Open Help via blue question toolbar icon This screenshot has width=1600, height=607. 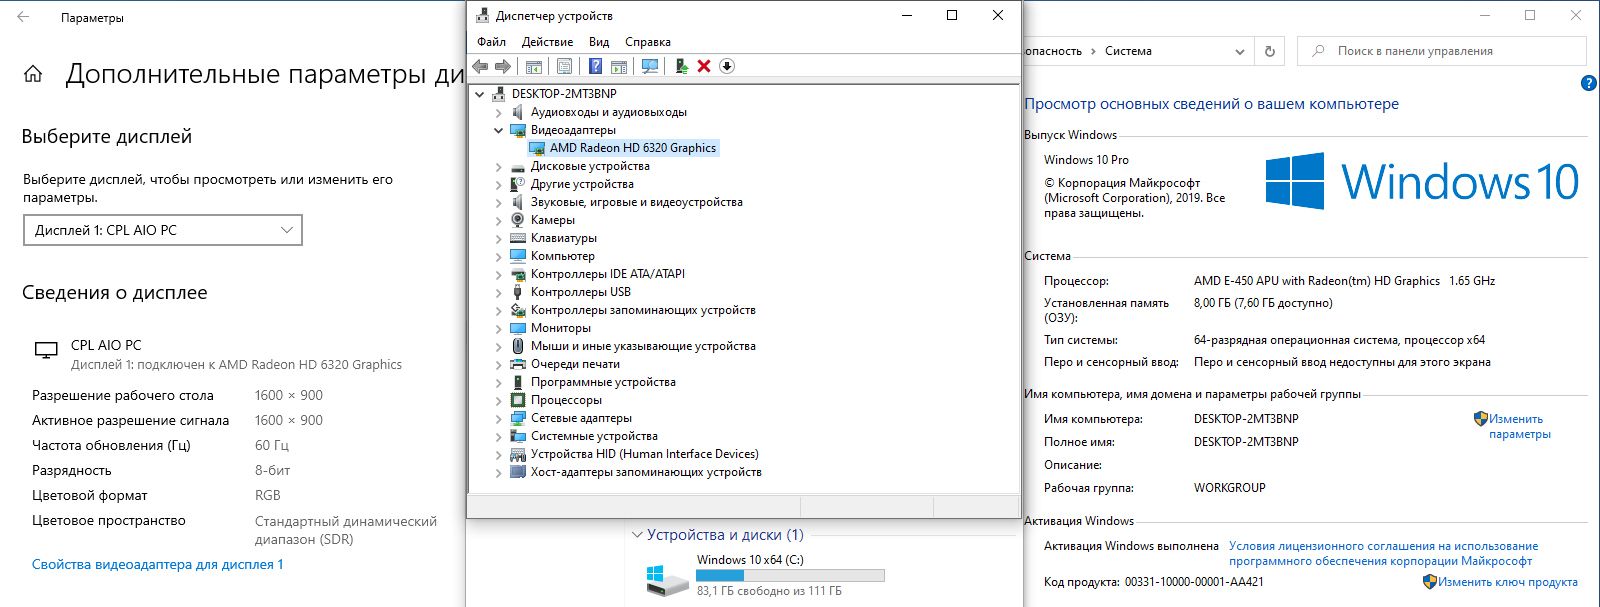595,66
